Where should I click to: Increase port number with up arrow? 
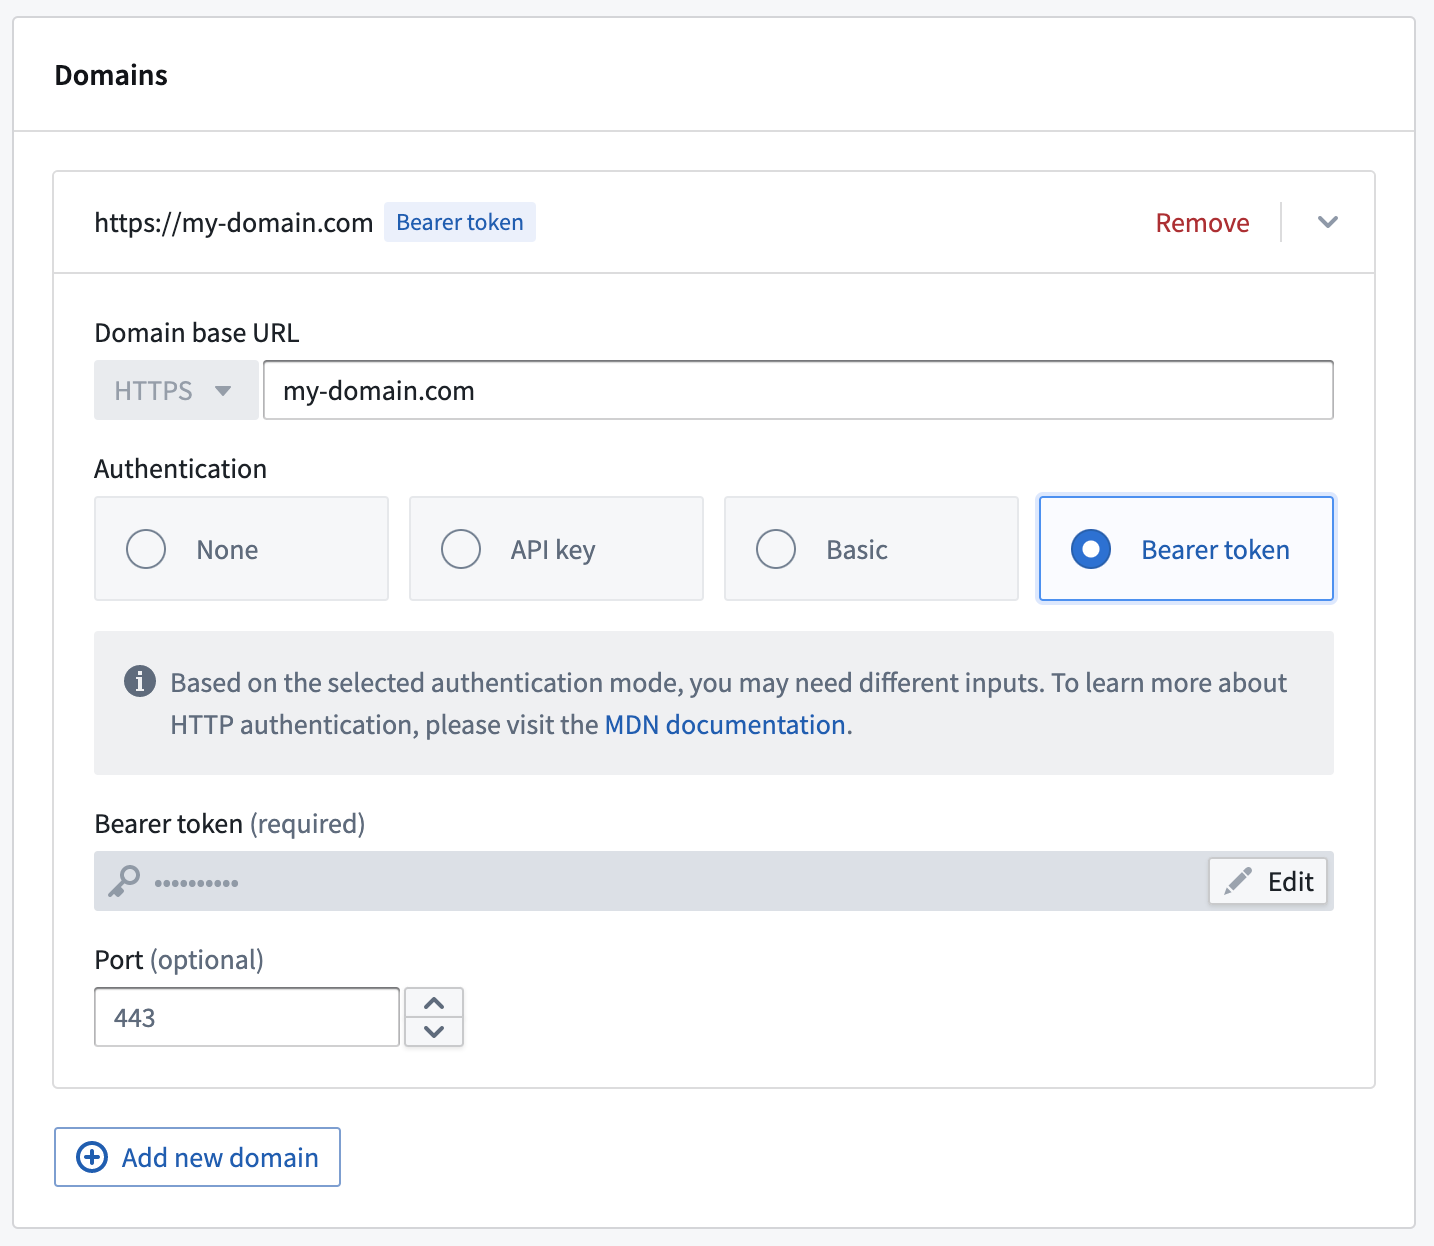point(434,1003)
